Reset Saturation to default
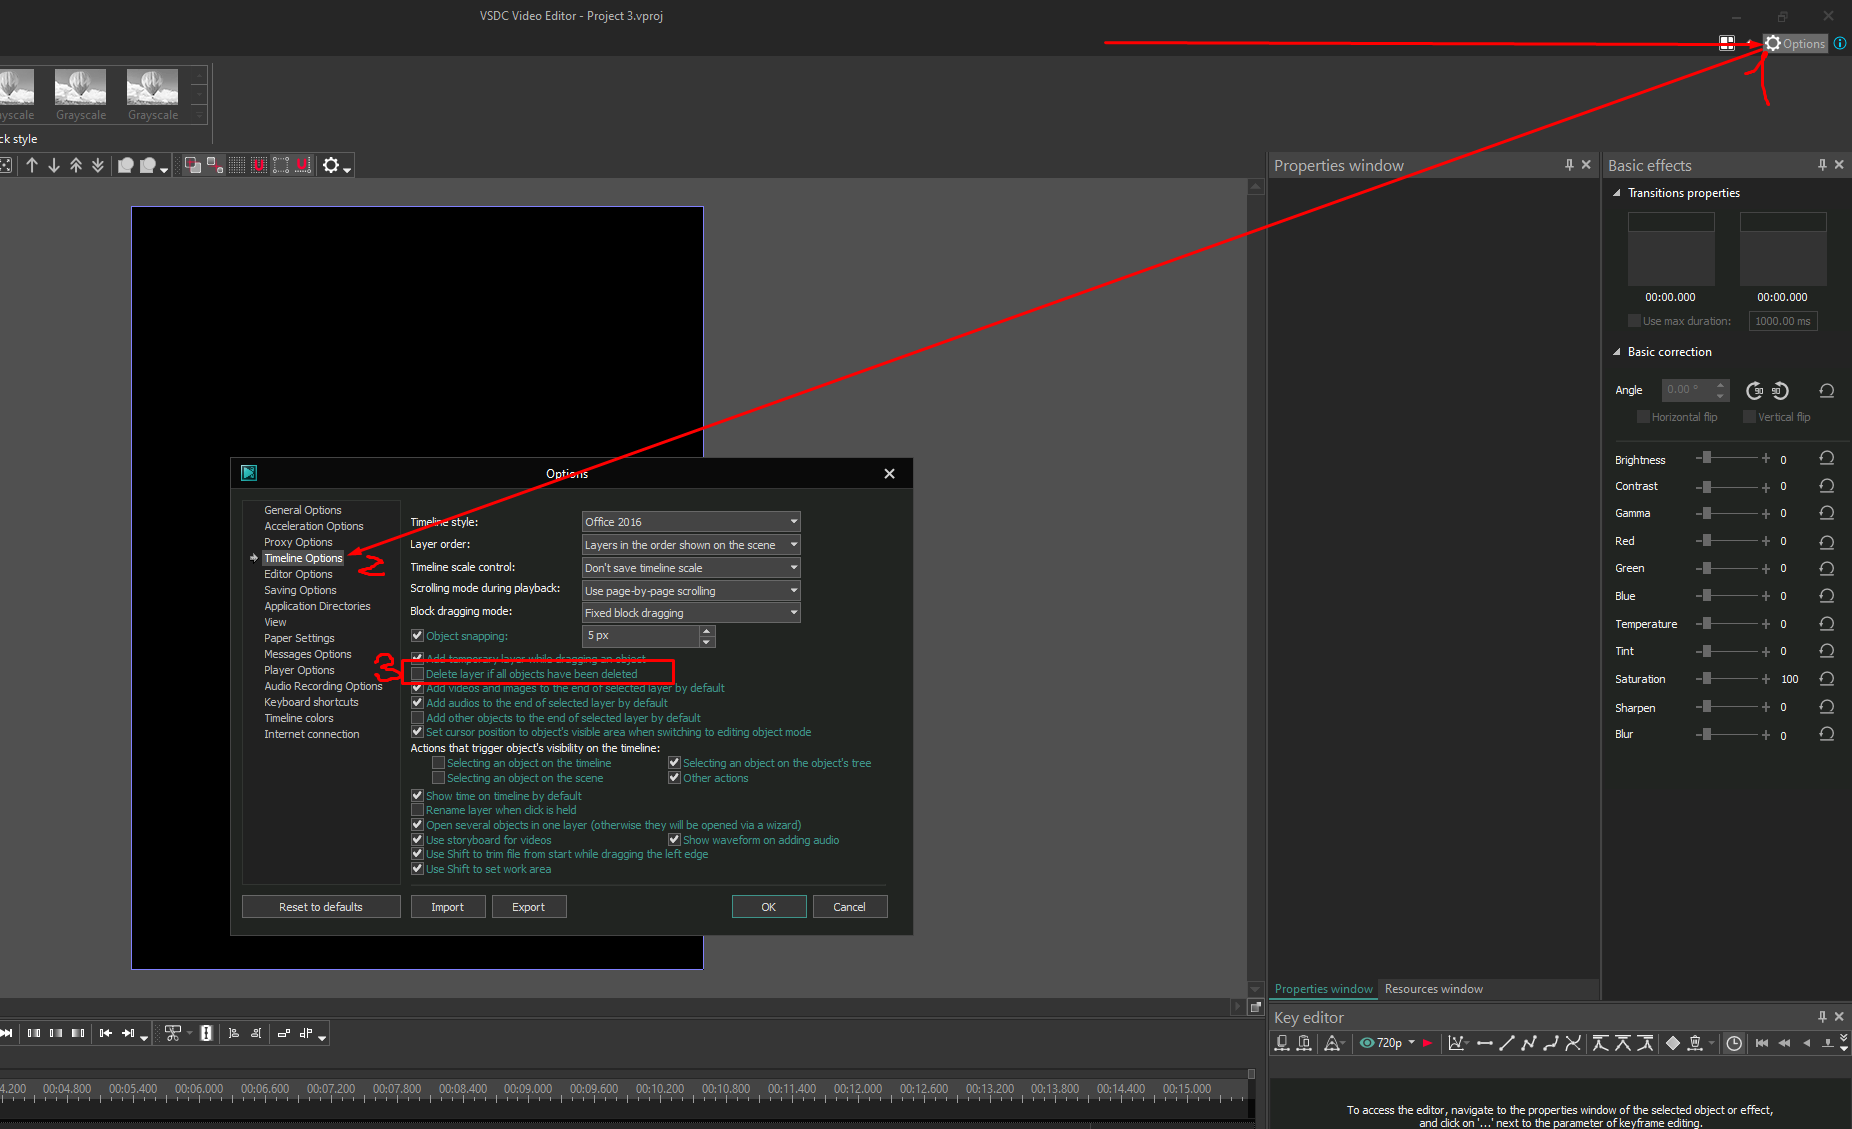Screen dimensions: 1852x1129 point(1827,678)
